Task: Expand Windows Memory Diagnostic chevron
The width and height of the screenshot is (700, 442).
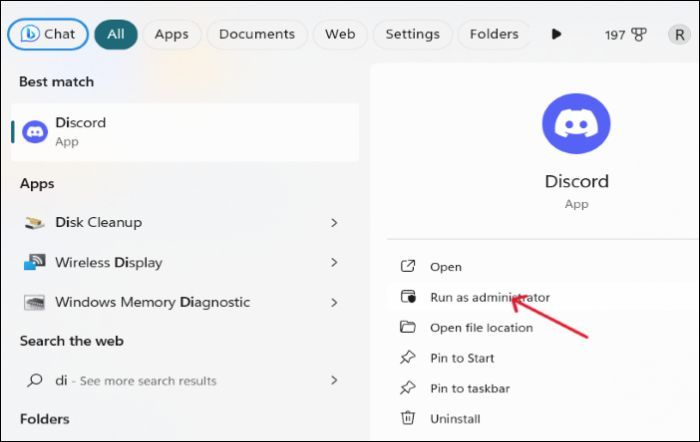Action: 334,303
